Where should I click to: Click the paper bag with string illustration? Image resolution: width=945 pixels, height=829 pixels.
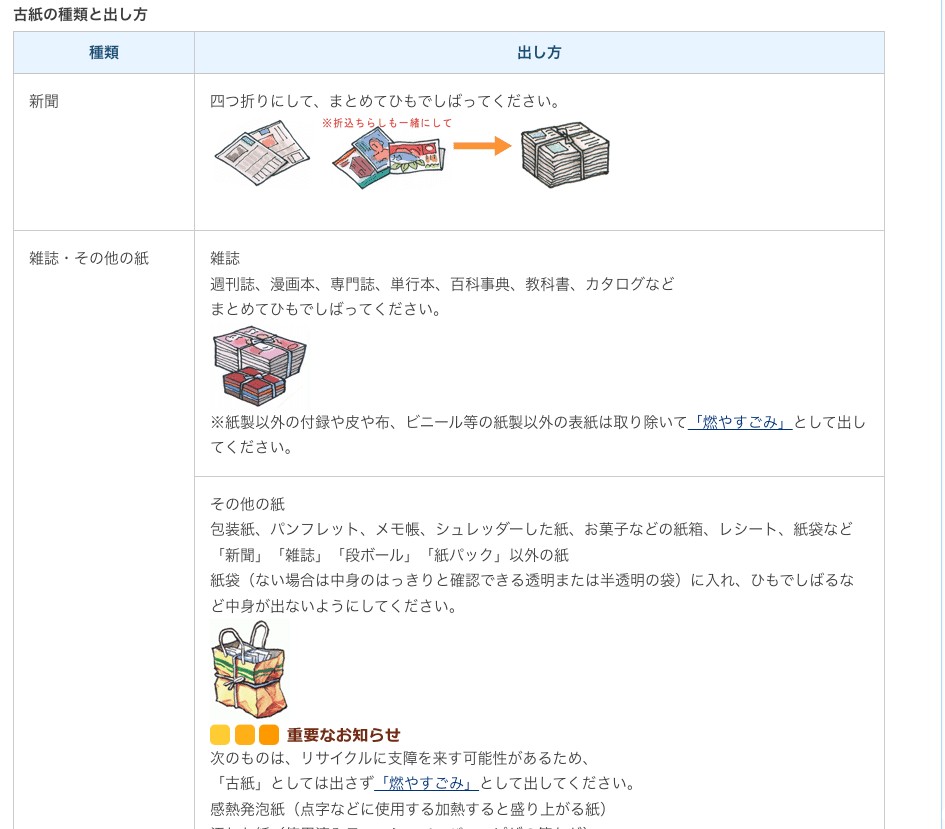point(250,669)
